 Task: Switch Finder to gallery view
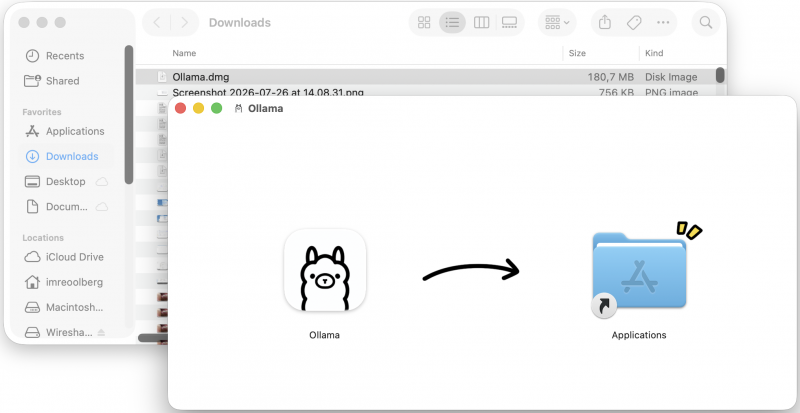tap(509, 22)
